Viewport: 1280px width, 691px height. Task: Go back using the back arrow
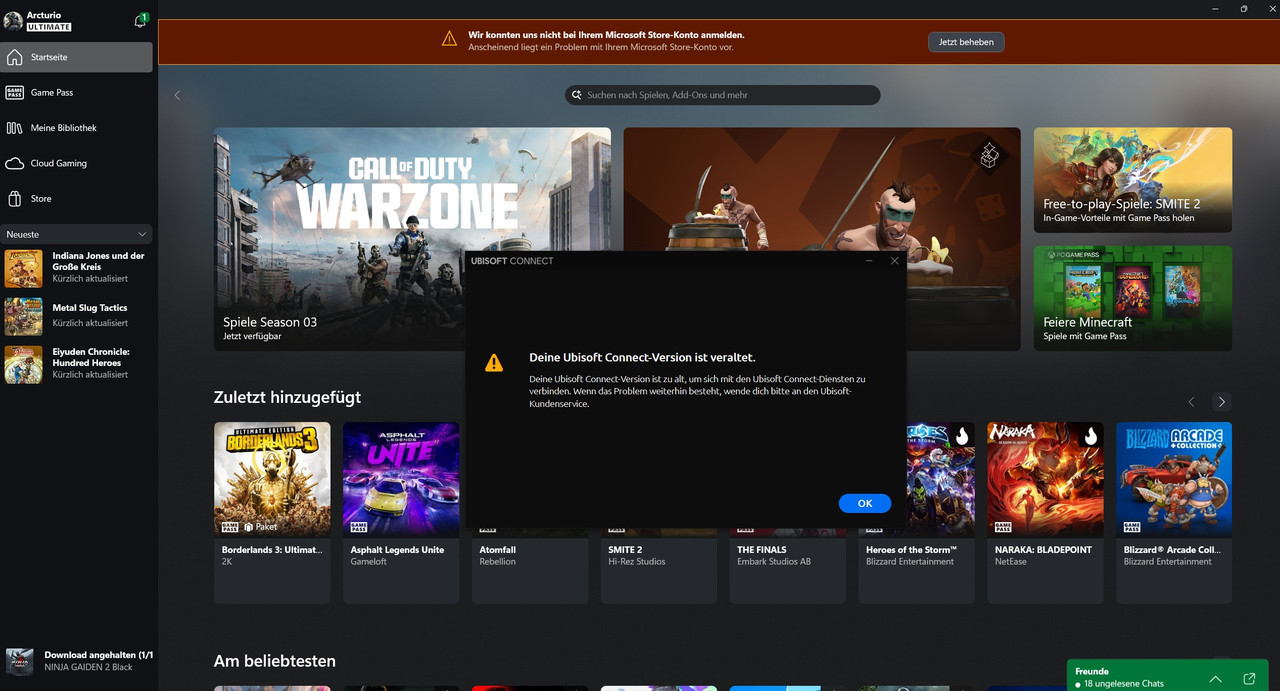[177, 95]
